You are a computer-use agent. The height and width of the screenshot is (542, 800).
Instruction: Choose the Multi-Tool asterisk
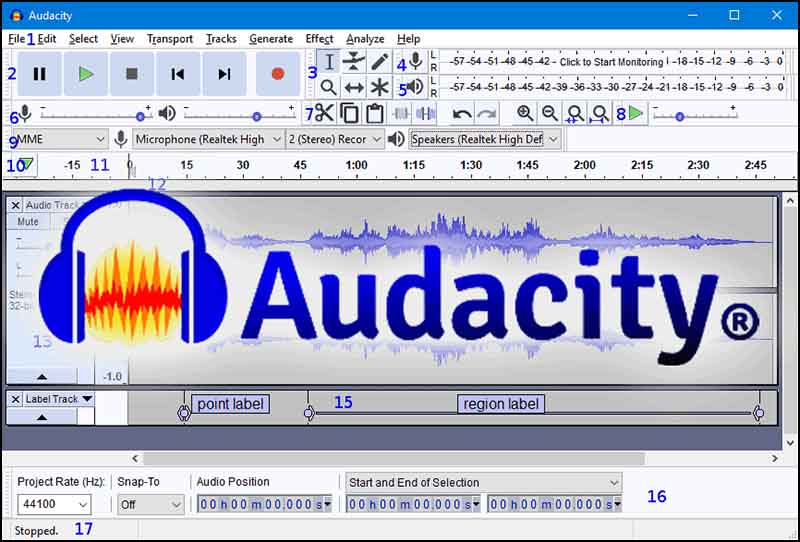point(379,87)
